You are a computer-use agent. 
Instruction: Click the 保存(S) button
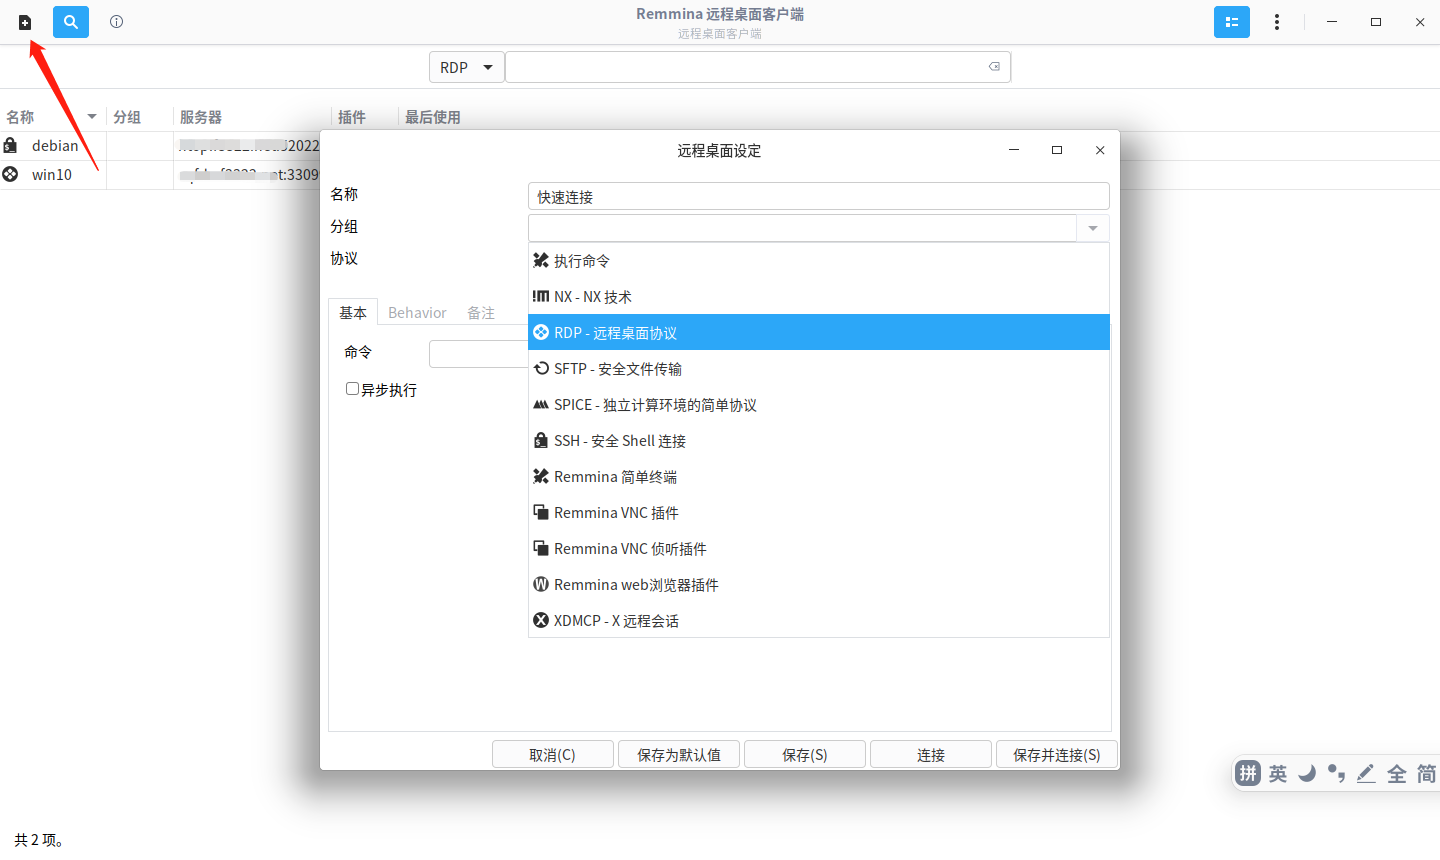pos(805,755)
